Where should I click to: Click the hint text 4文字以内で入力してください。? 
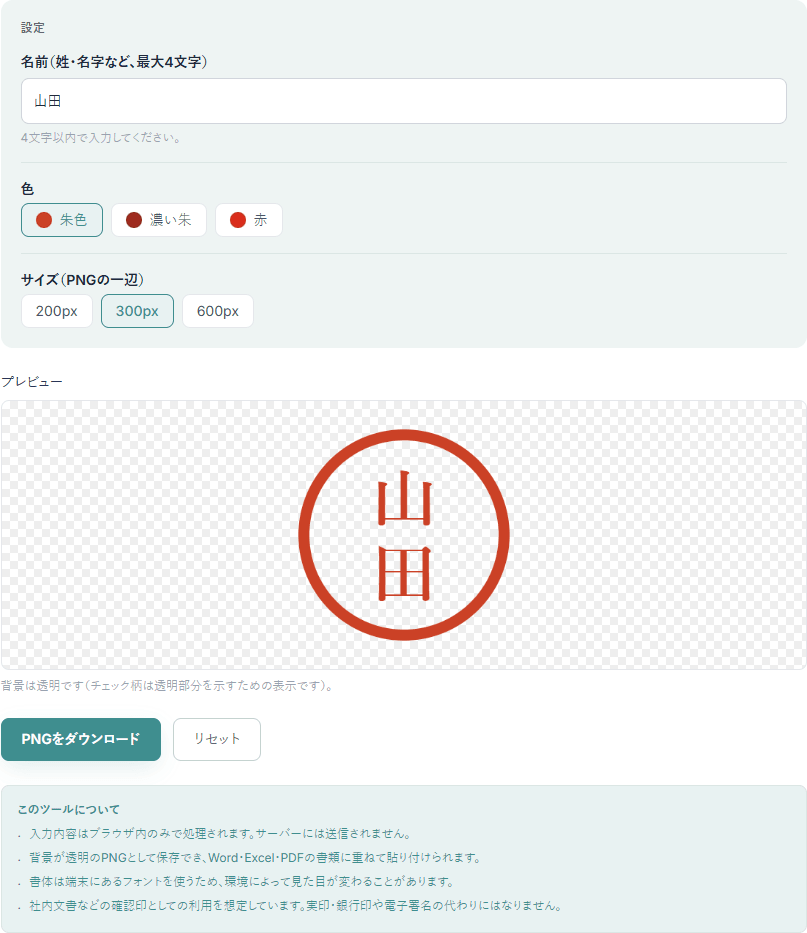coord(101,137)
